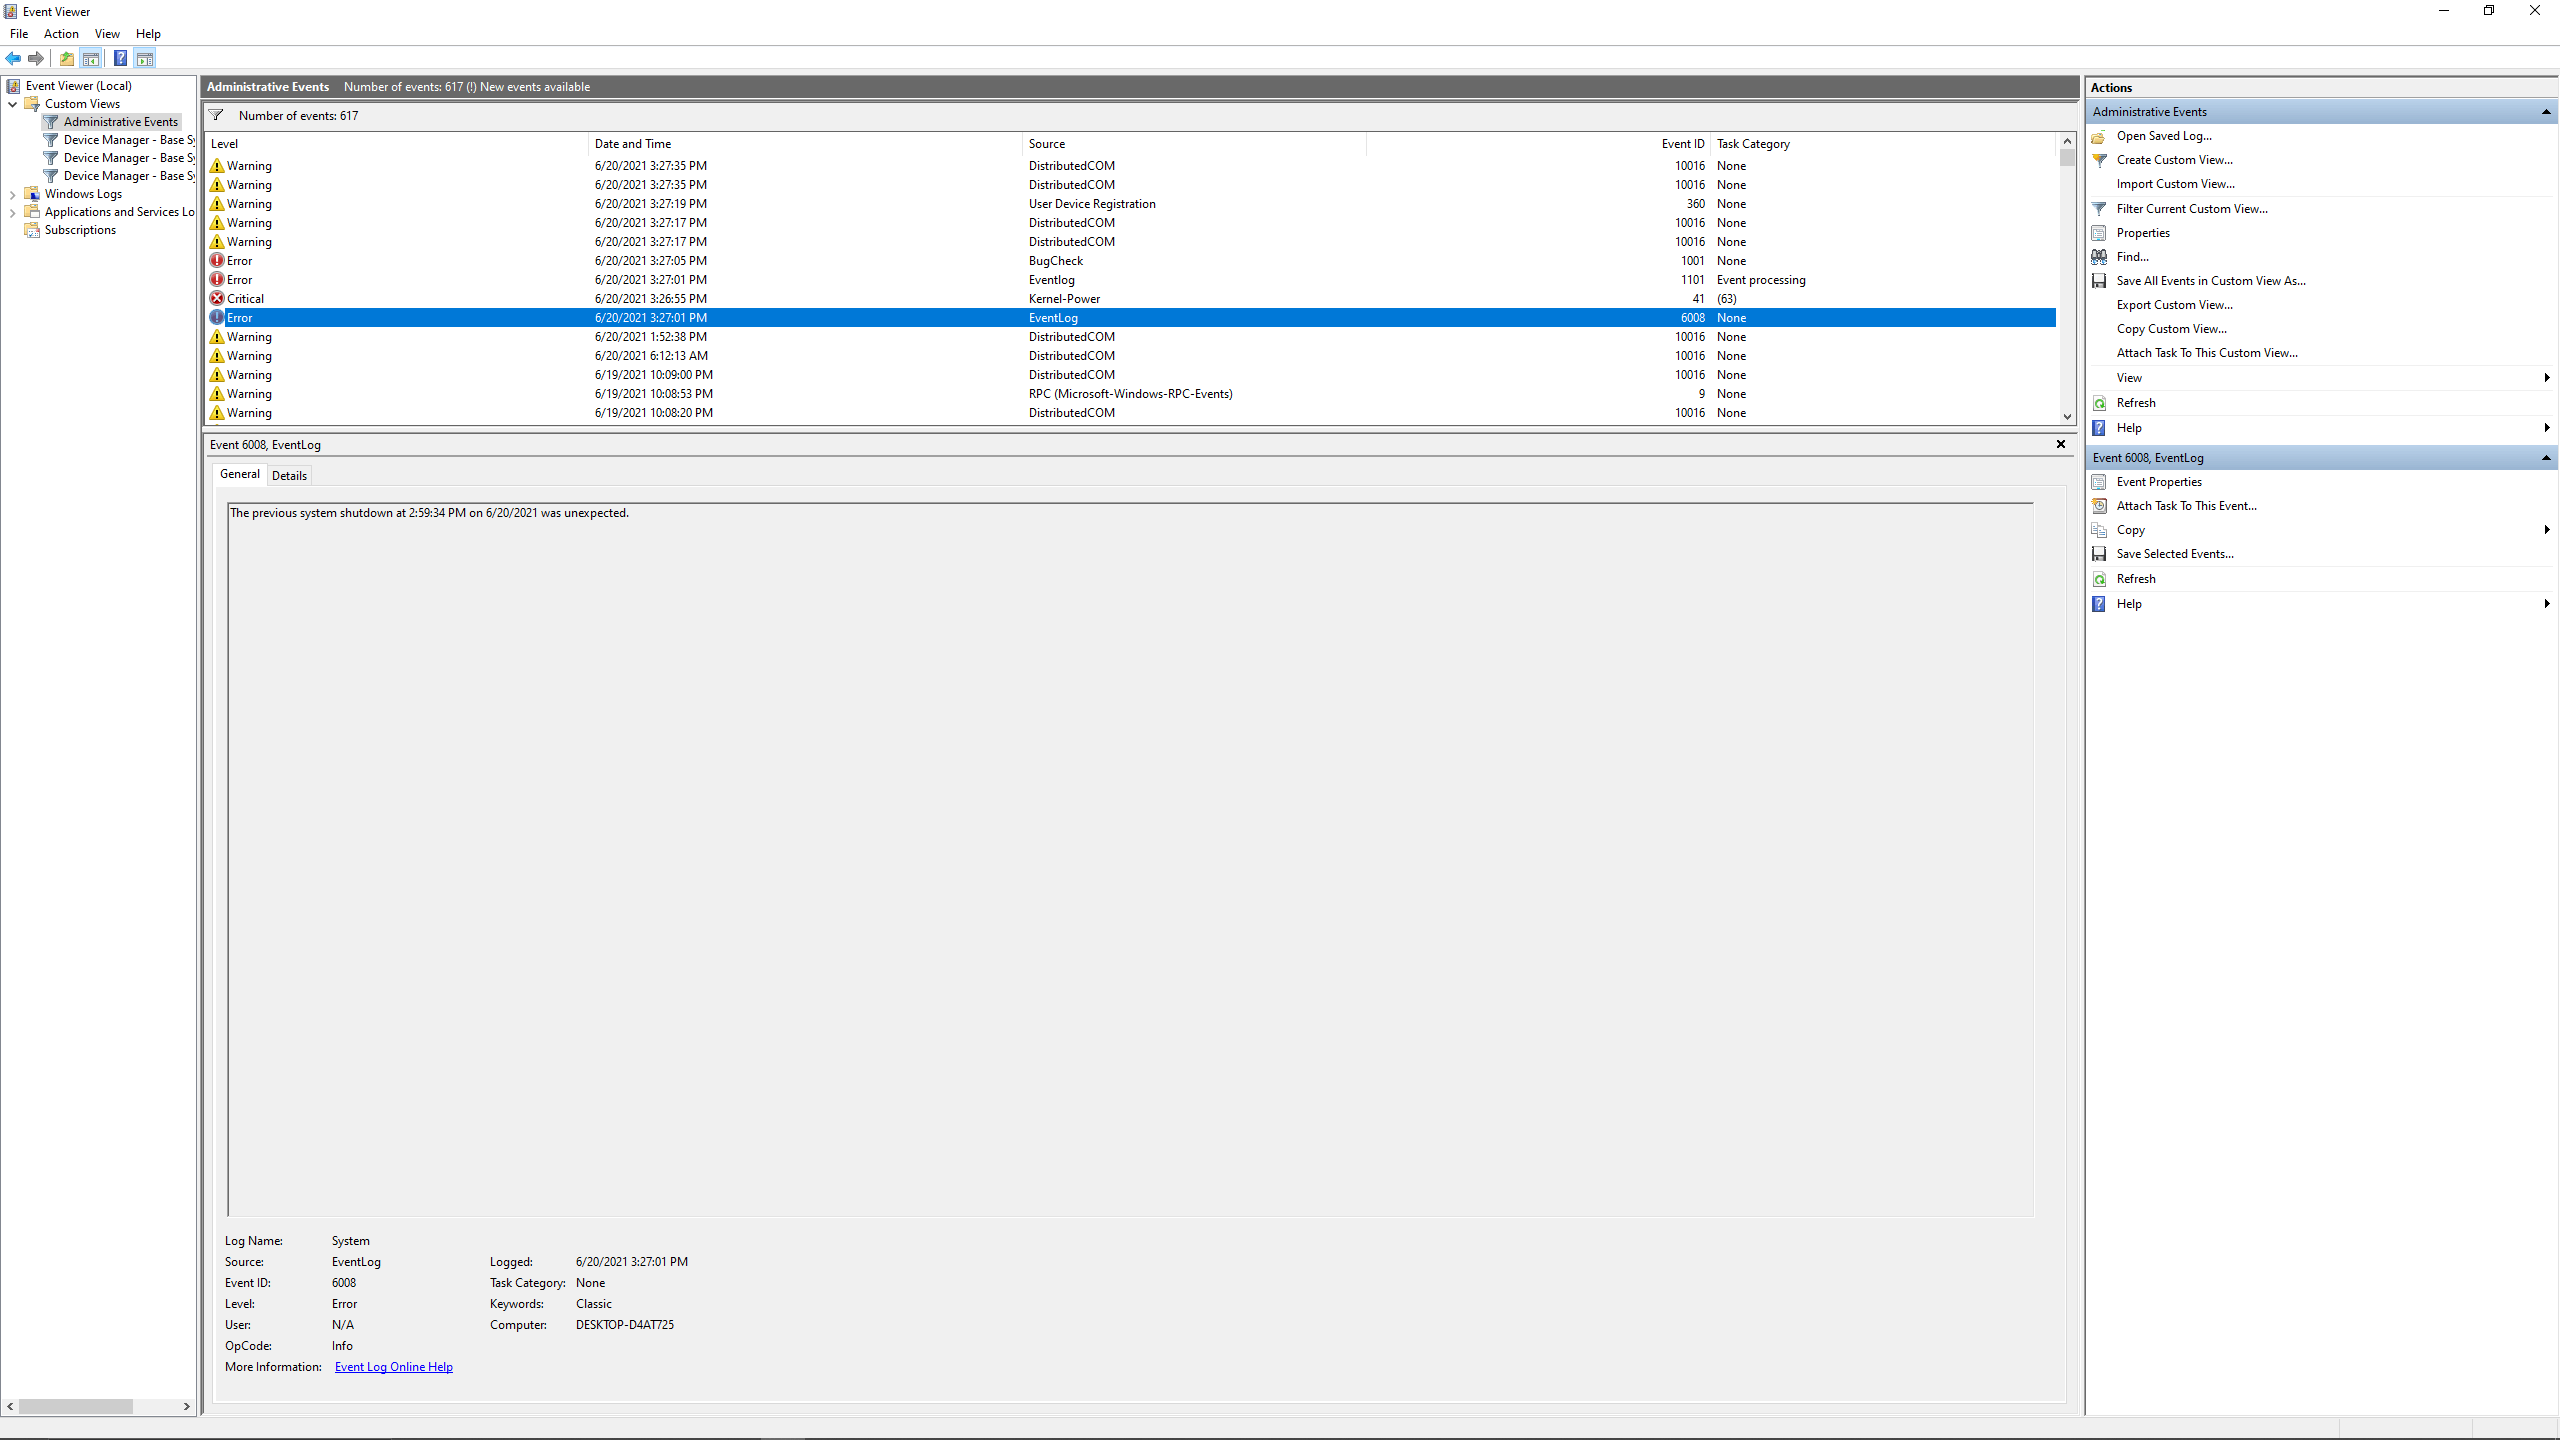
Task: Click Filter Current Custom View funnel icon
Action: click(x=2099, y=209)
